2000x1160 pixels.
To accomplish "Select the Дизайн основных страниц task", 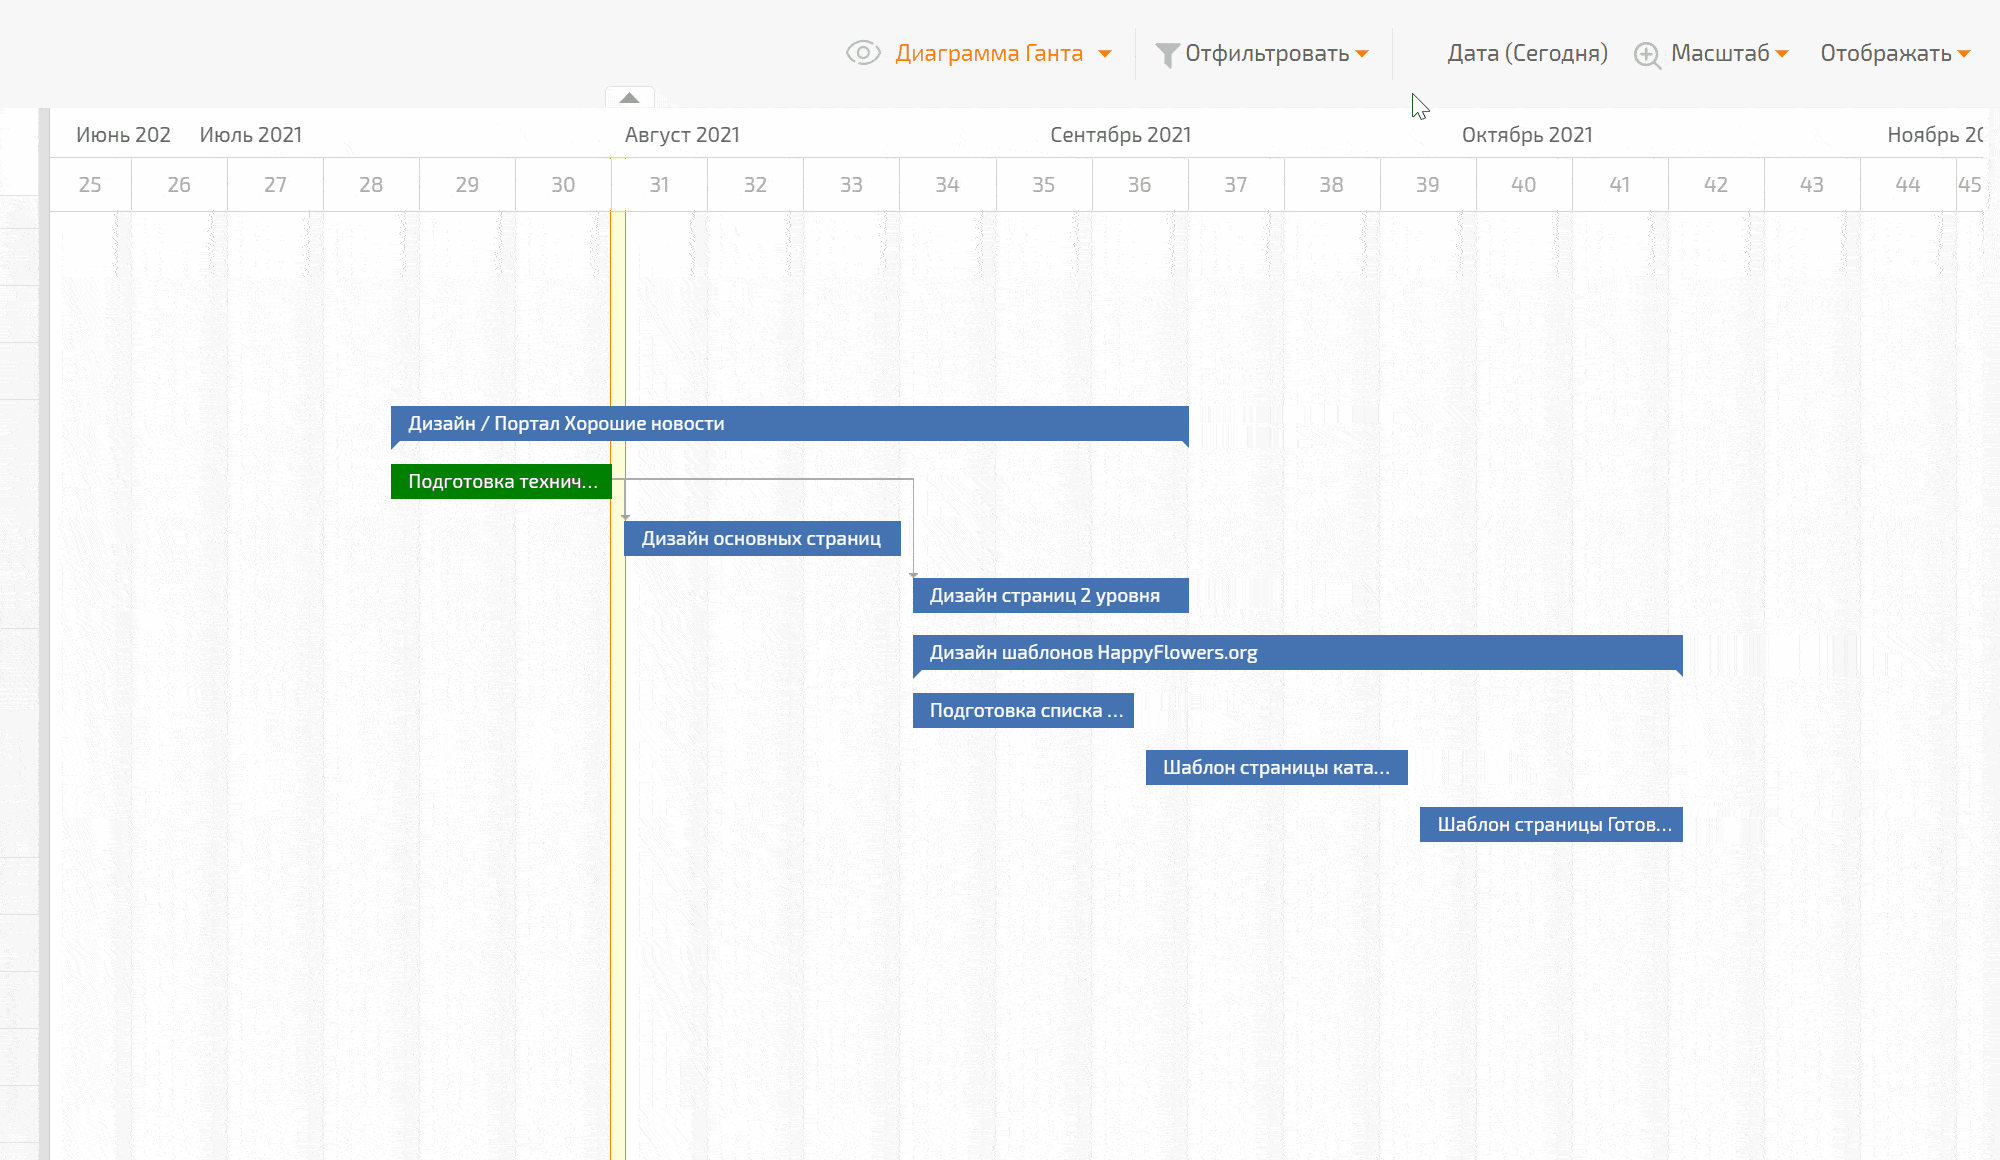I will pyautogui.click(x=761, y=538).
